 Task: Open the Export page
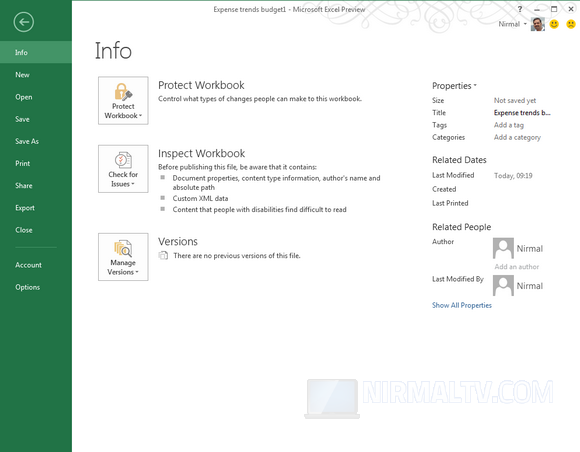(x=36, y=208)
